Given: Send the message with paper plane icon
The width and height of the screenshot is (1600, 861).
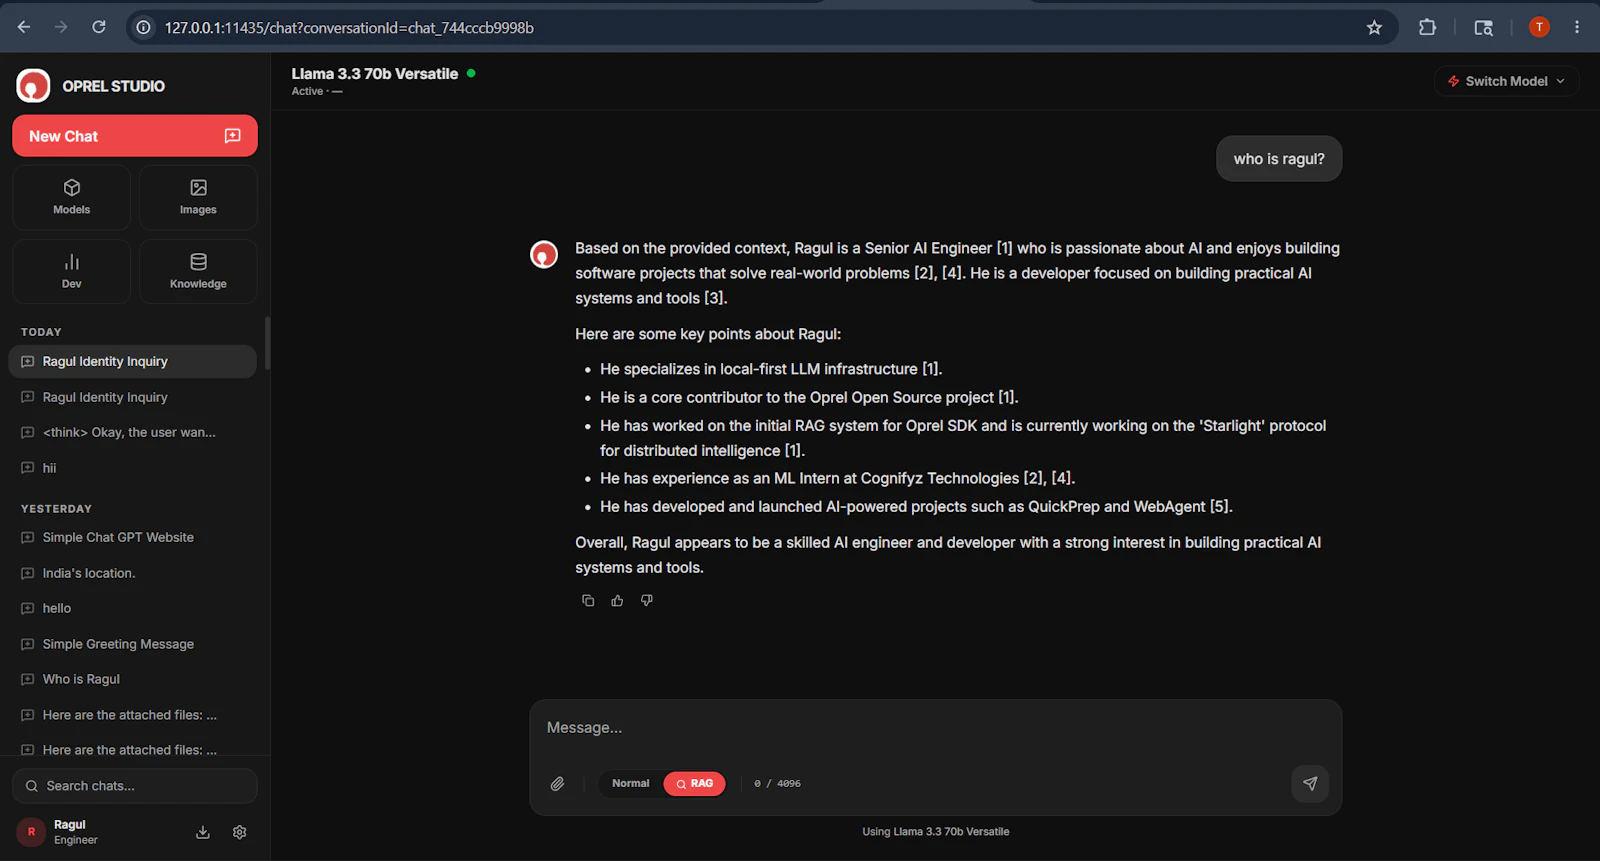Looking at the screenshot, I should click(1310, 783).
